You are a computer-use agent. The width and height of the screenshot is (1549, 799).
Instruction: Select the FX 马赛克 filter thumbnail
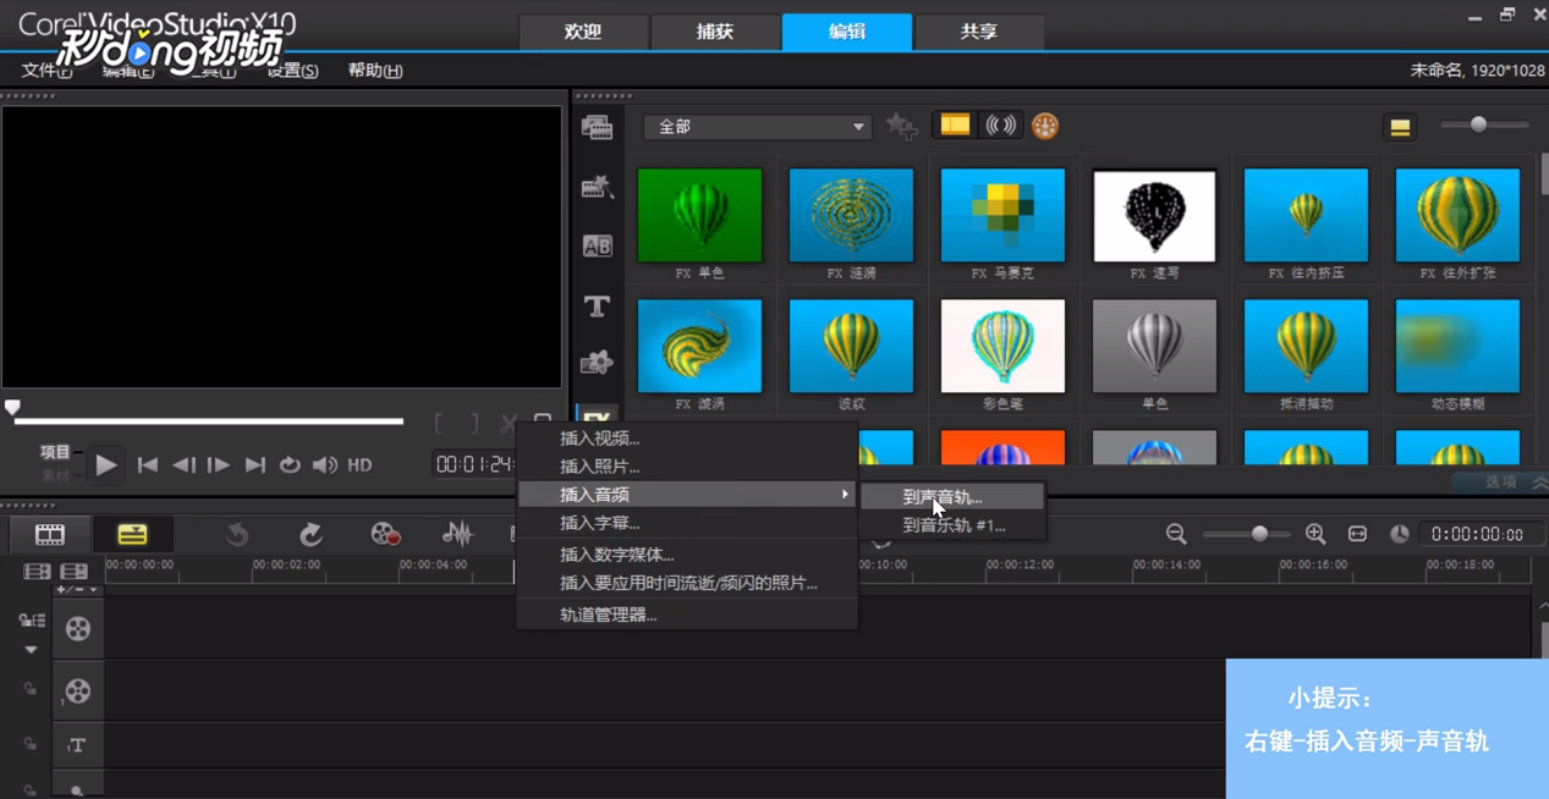[x=1003, y=215]
